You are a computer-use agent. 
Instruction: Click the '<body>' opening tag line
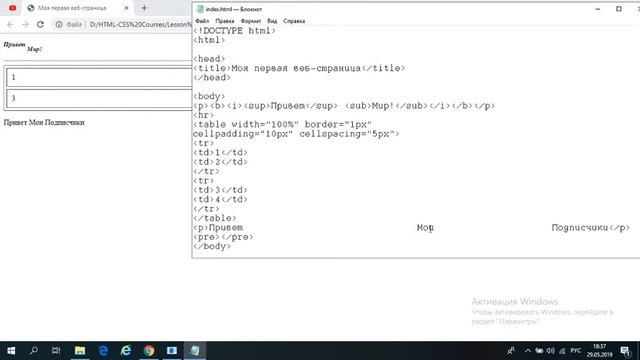[x=209, y=96]
